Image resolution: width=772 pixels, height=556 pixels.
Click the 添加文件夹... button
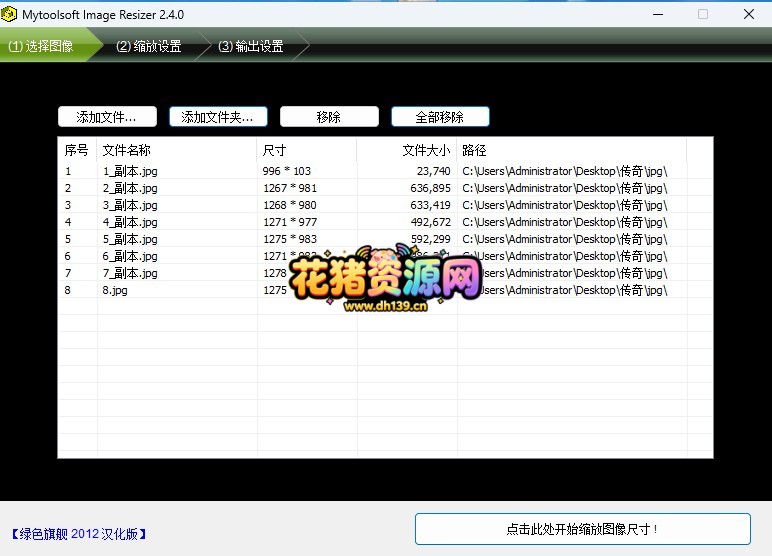(x=219, y=117)
